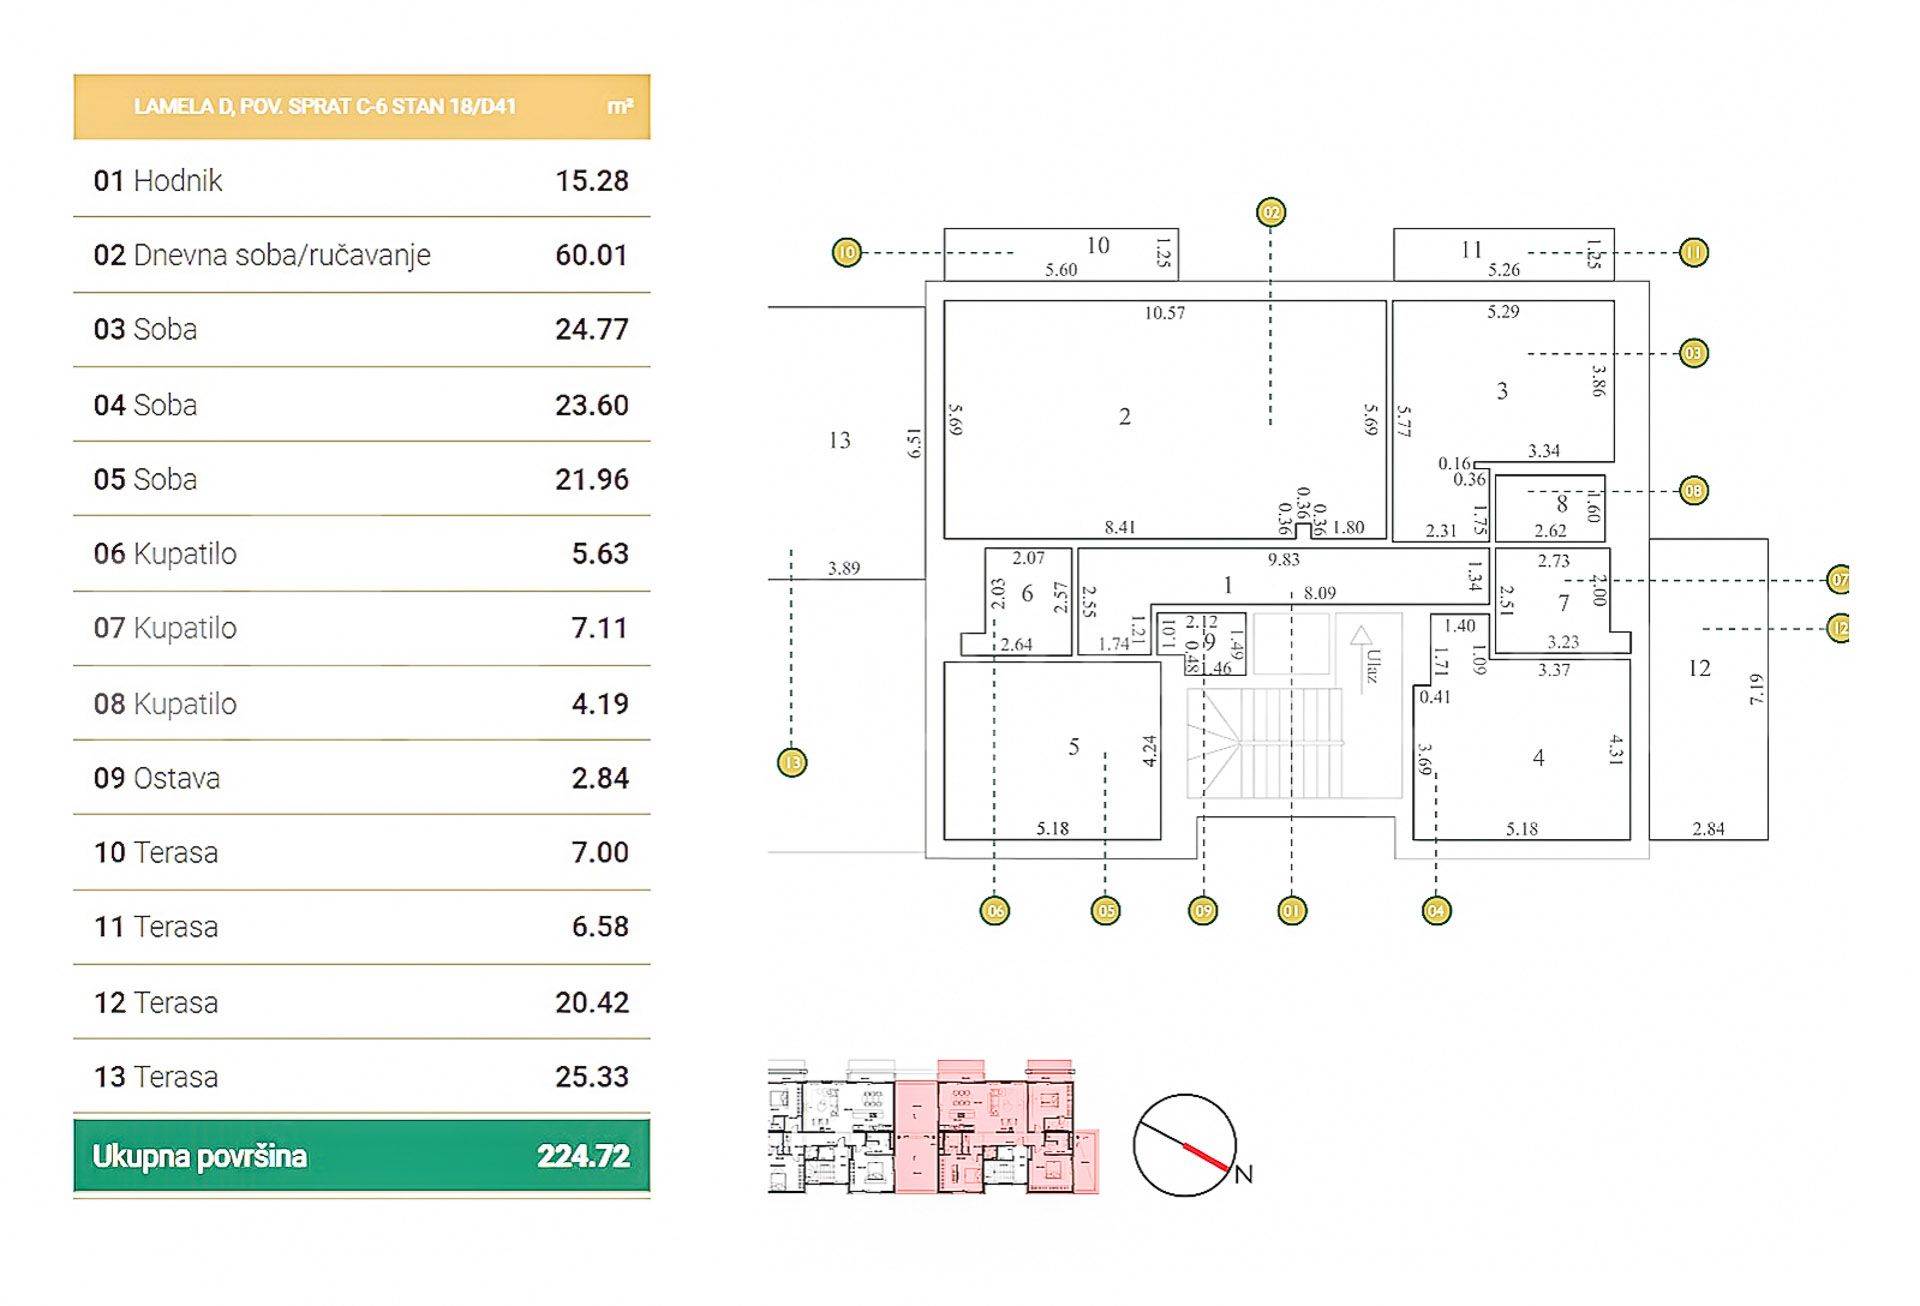Click the 09 Ostava row label

pos(157,778)
